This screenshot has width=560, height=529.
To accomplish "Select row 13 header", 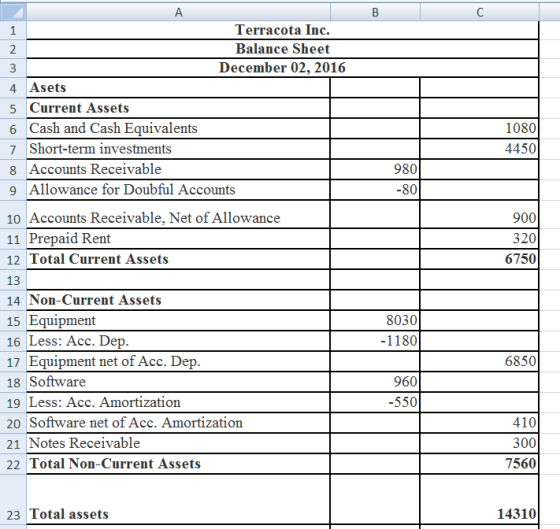I will pyautogui.click(x=13, y=280).
